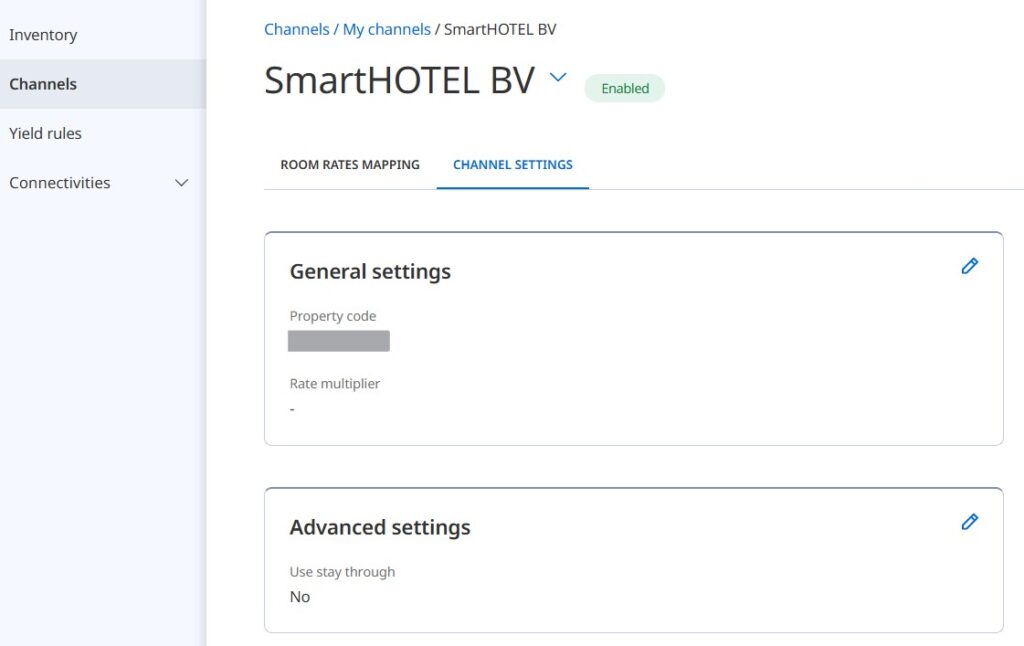Click the Rate multiplier label
The width and height of the screenshot is (1024, 646).
coord(335,384)
